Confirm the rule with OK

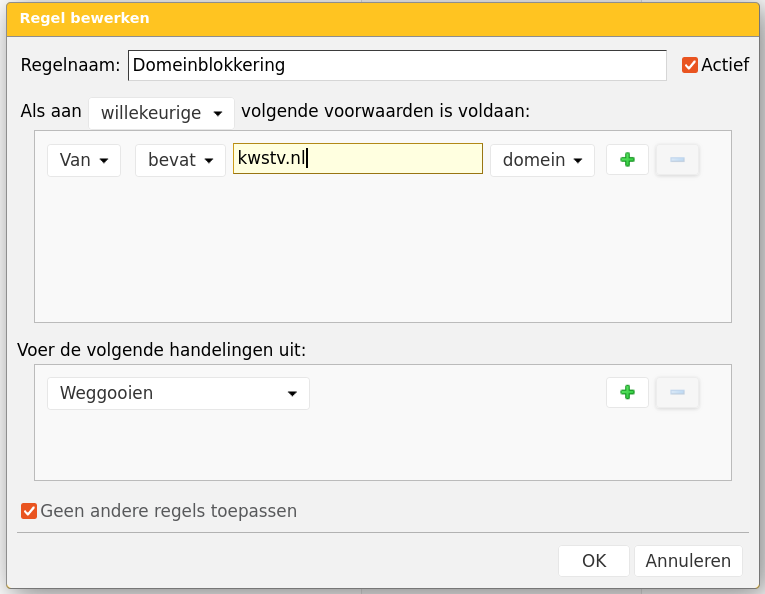(x=594, y=561)
